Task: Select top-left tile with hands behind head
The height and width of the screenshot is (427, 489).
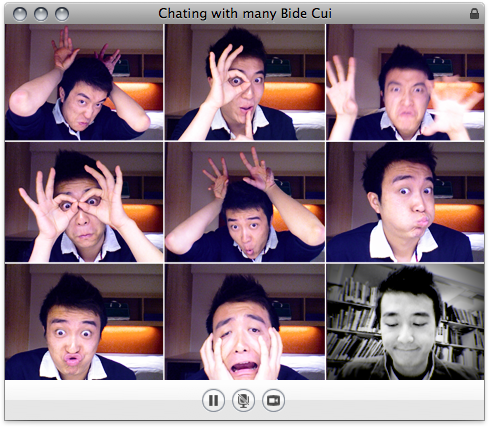Action: click(84, 82)
